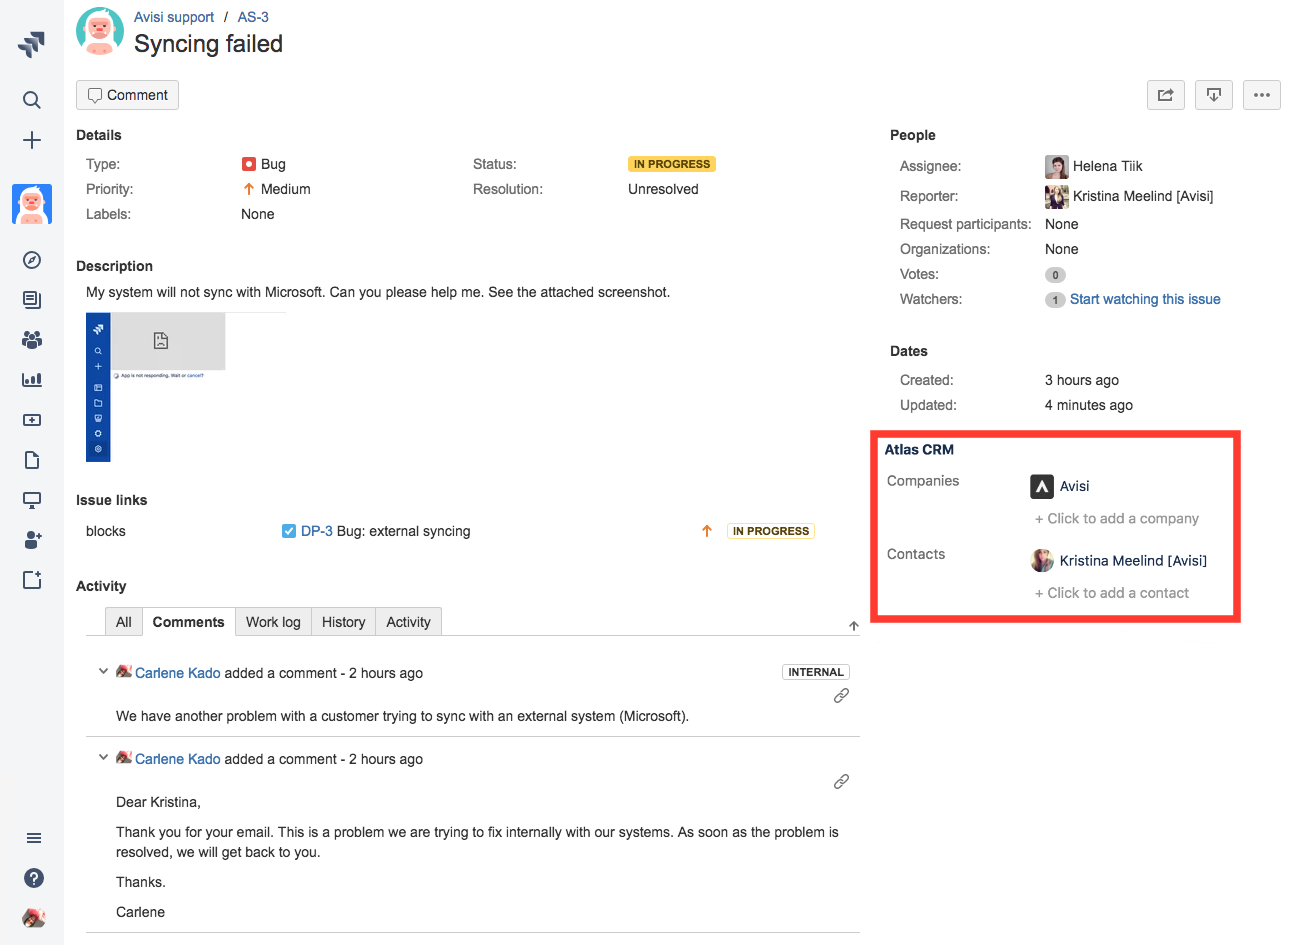Click the In Progress status badge in Details
The image size is (1301, 945).
coord(672,164)
